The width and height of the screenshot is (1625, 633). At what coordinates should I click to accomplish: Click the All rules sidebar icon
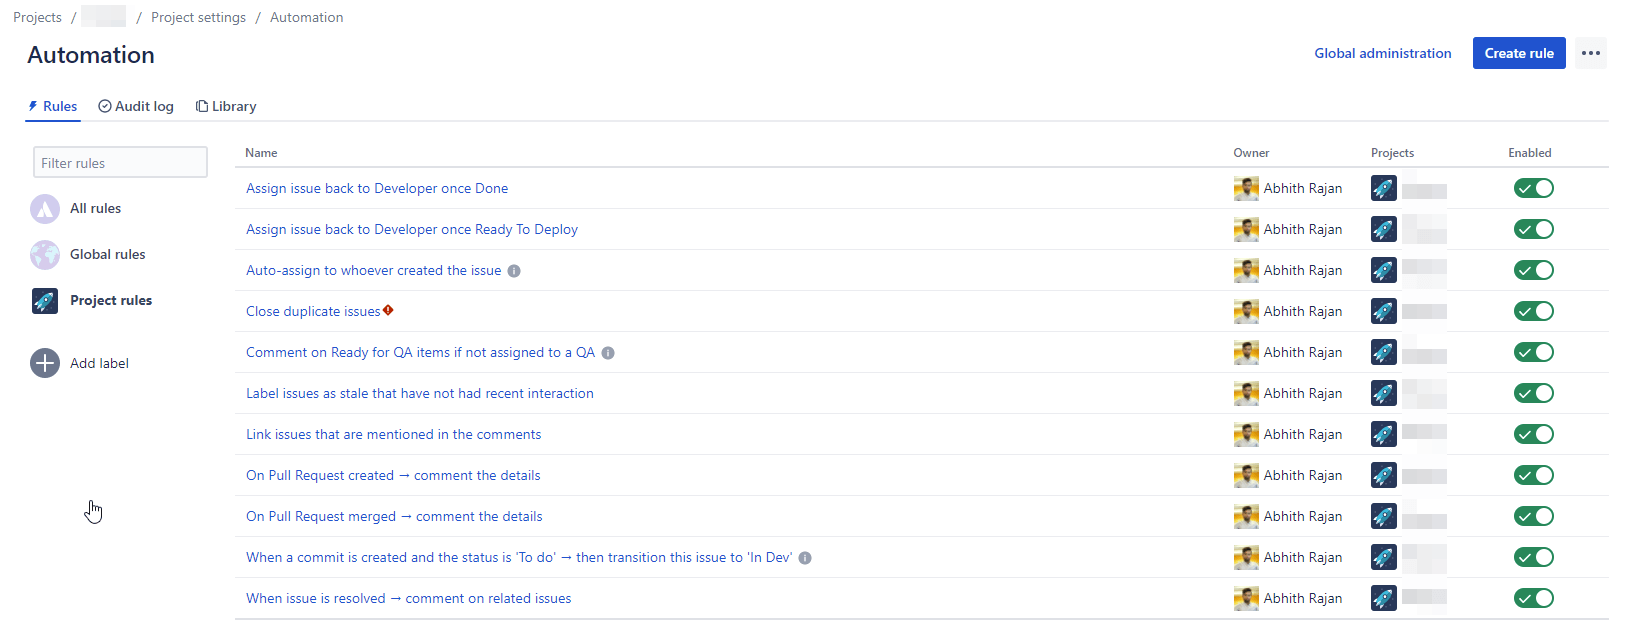(x=45, y=209)
